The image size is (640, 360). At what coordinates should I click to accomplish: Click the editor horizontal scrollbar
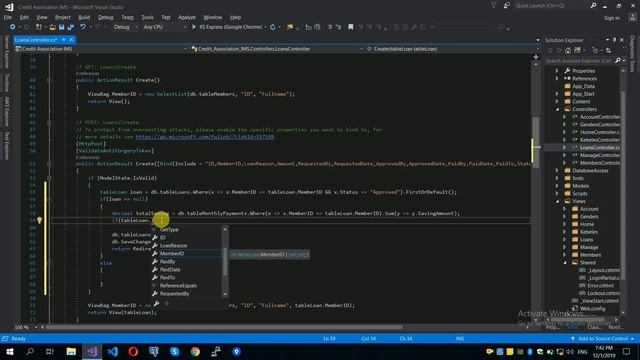(224, 327)
